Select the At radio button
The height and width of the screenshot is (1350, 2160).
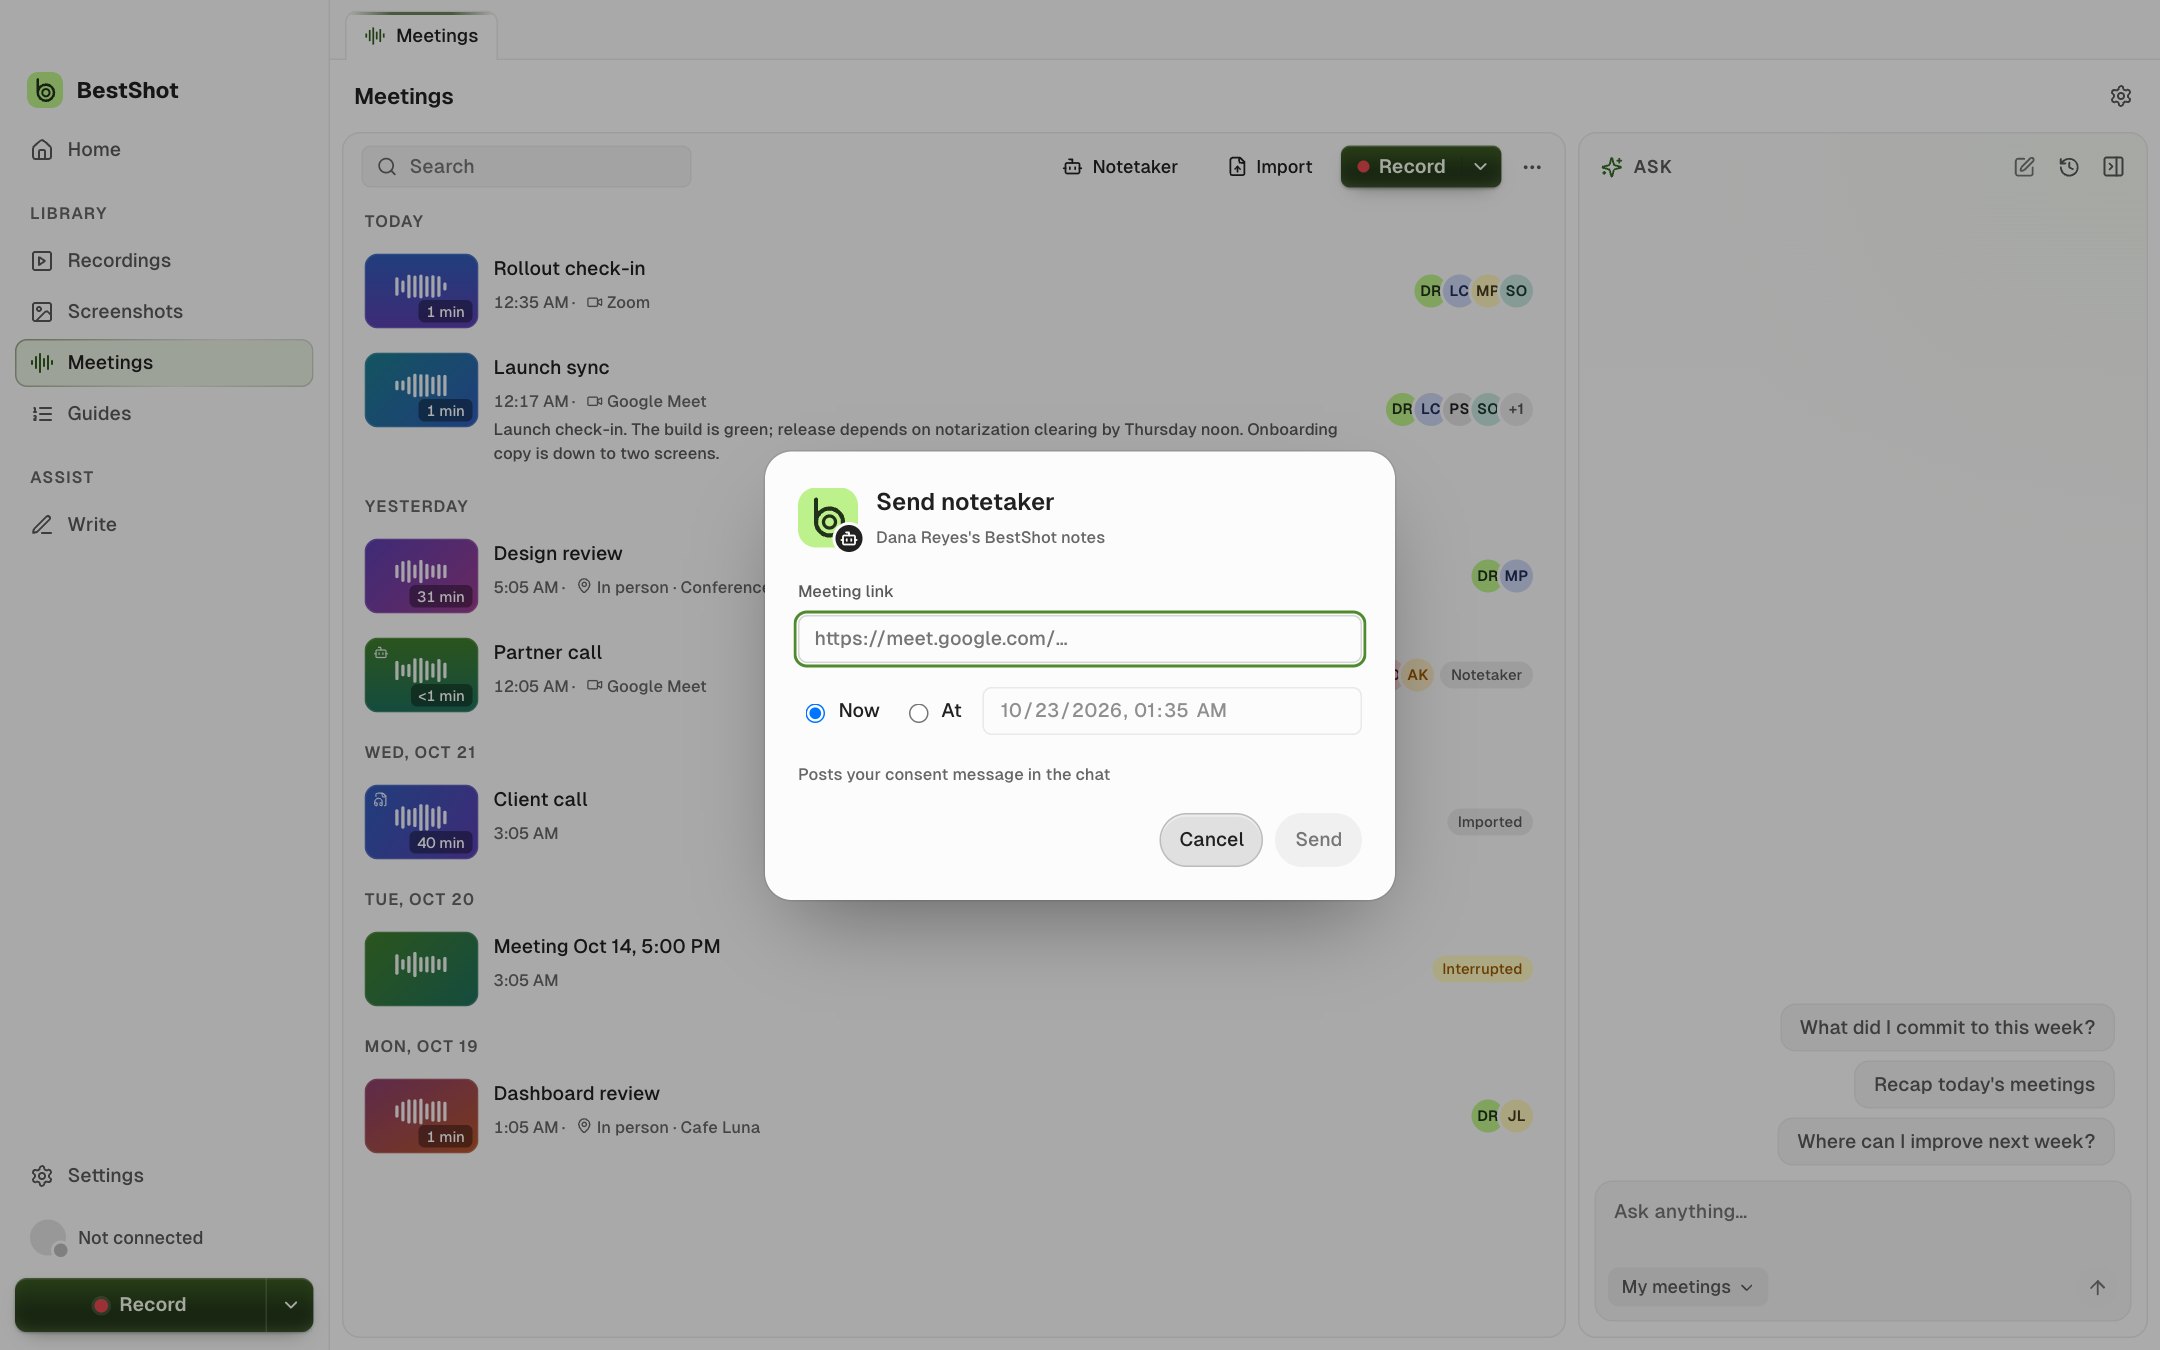(918, 712)
